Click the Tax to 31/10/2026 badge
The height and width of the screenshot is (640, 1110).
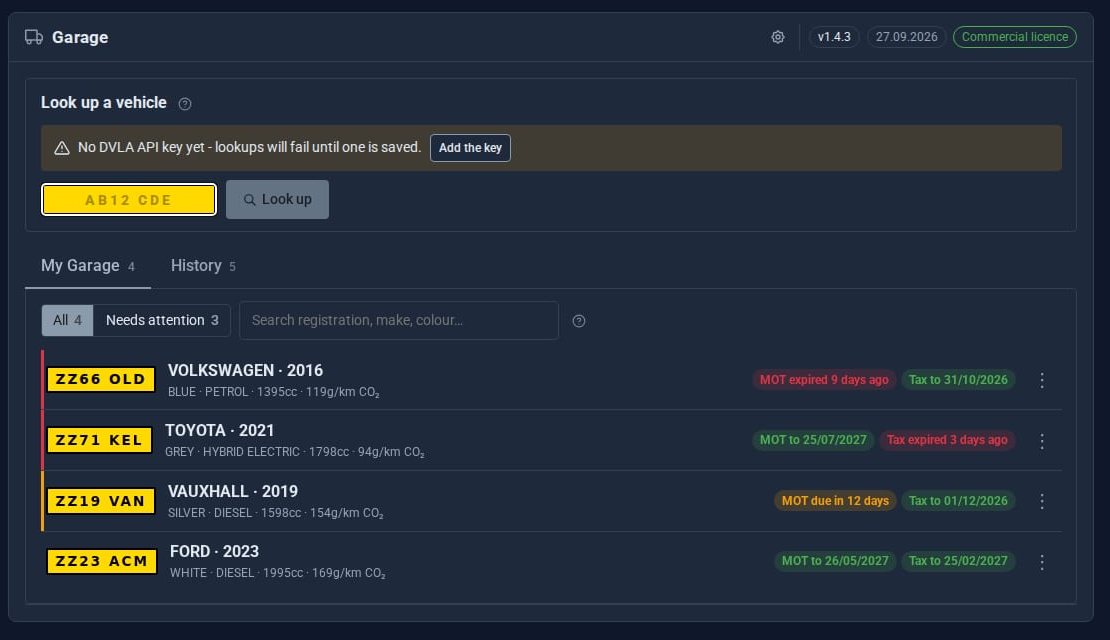pos(958,380)
